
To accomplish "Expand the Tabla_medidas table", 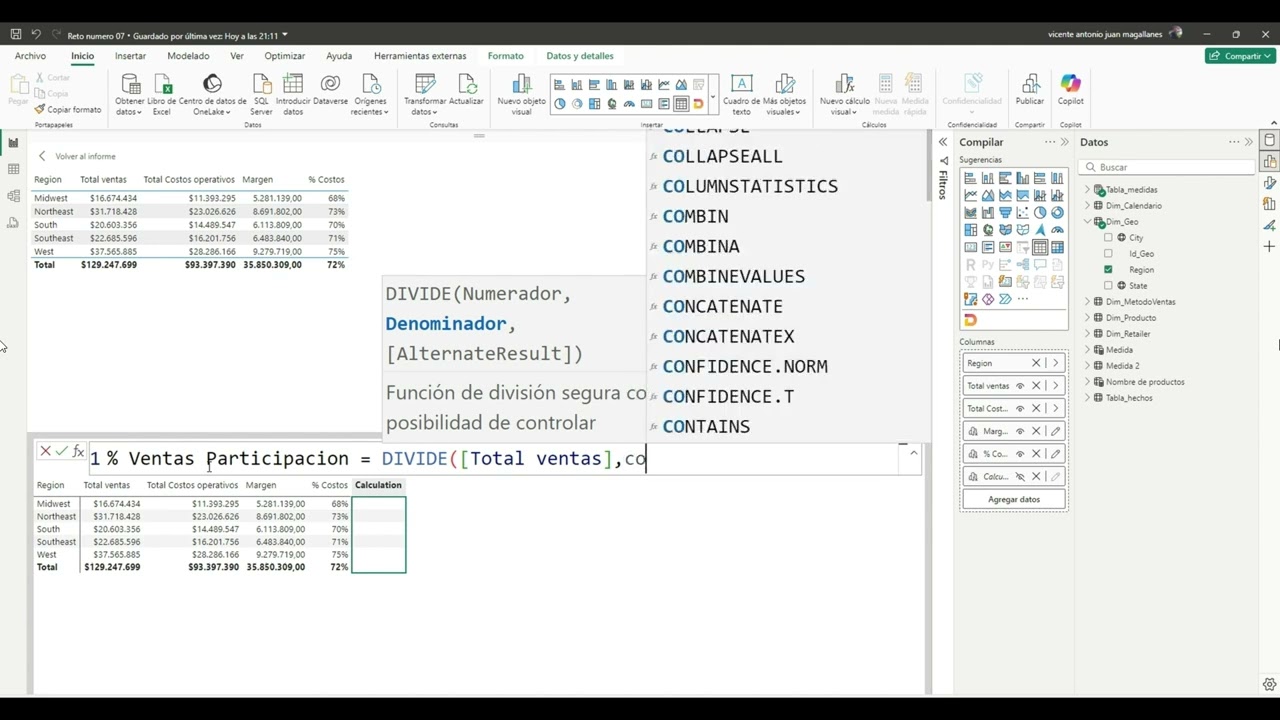I will coord(1087,190).
